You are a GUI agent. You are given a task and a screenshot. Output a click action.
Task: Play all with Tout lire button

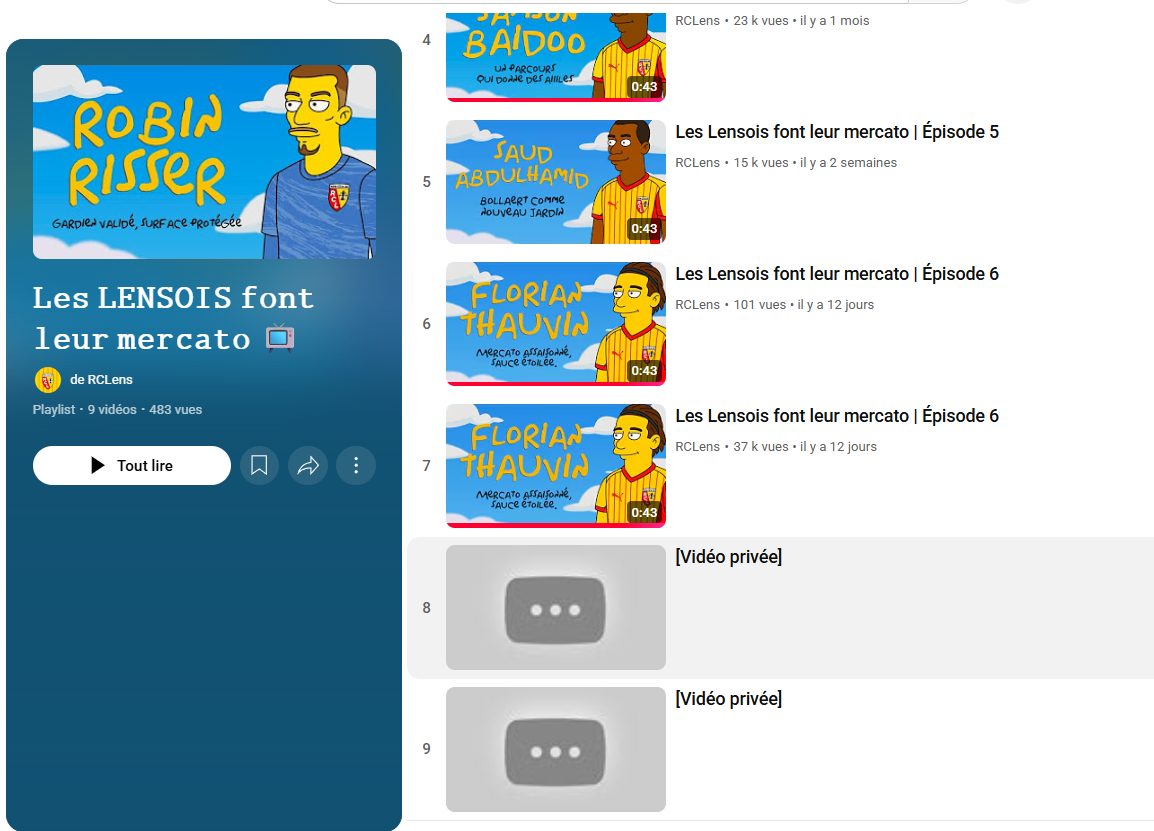click(x=132, y=465)
